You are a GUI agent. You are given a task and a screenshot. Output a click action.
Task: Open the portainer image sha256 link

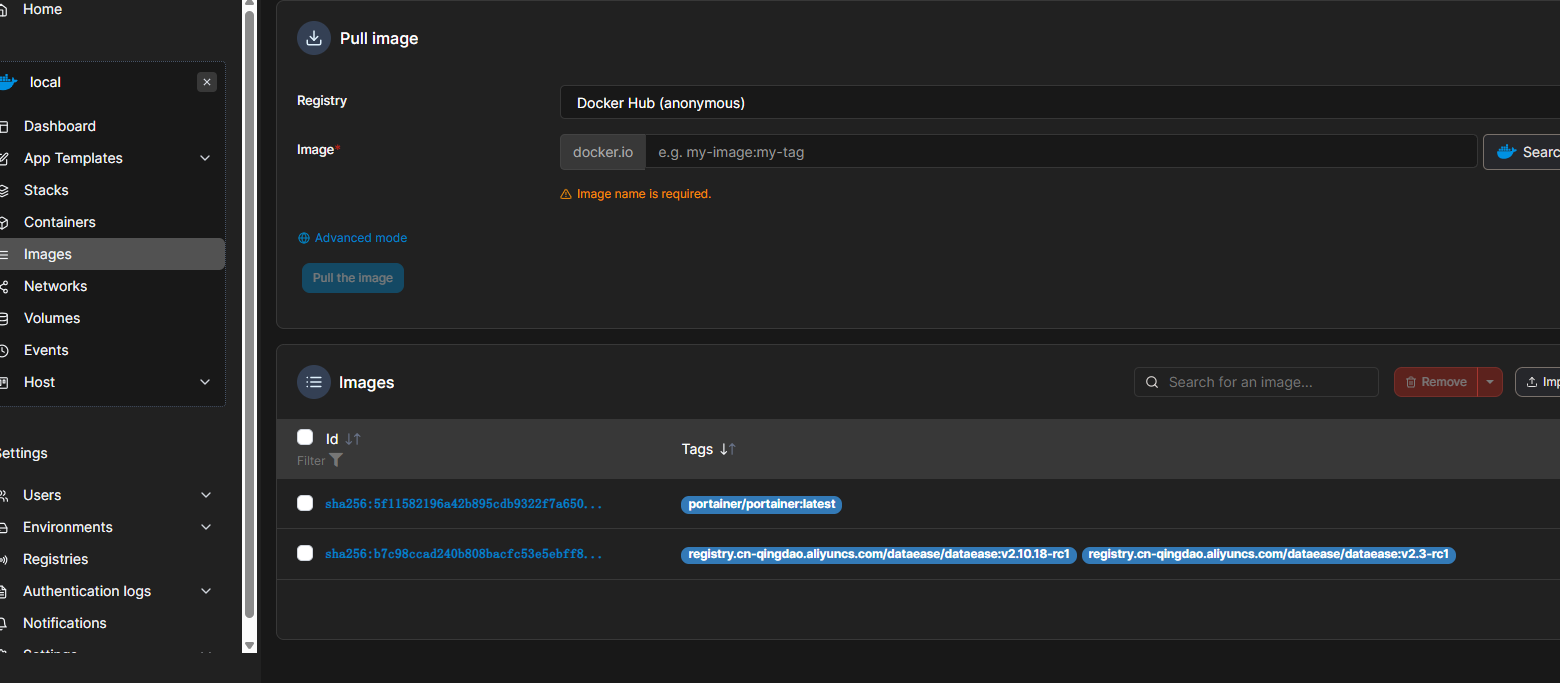(463, 504)
